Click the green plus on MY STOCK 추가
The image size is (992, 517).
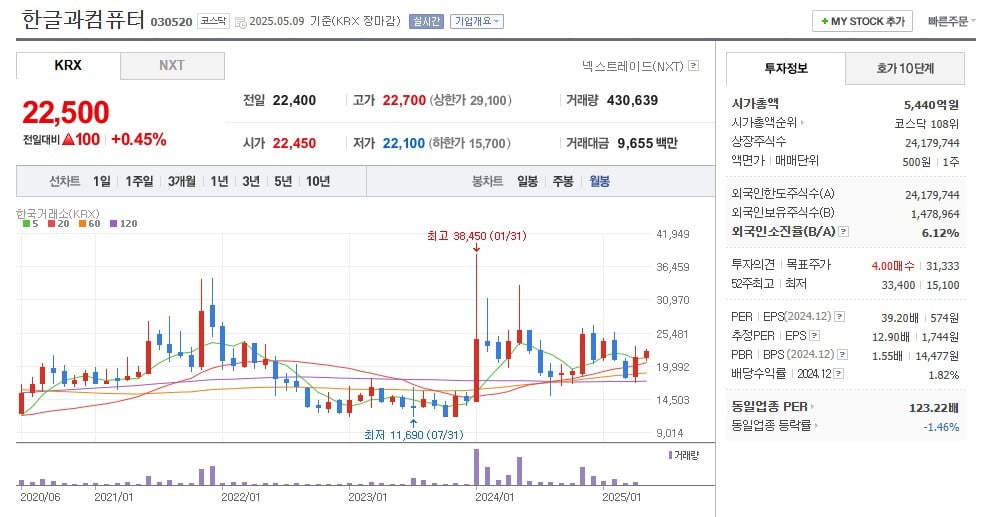point(824,22)
